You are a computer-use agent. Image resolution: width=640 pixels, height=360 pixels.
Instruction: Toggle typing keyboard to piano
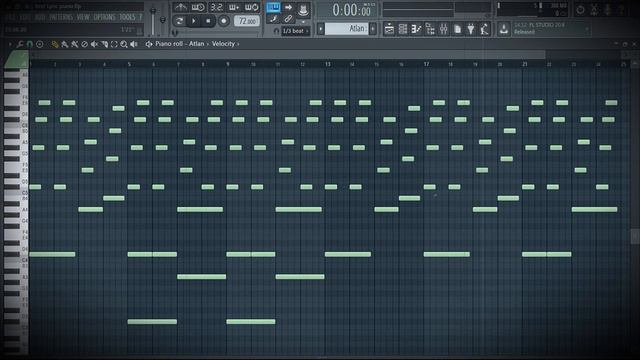(273, 7)
